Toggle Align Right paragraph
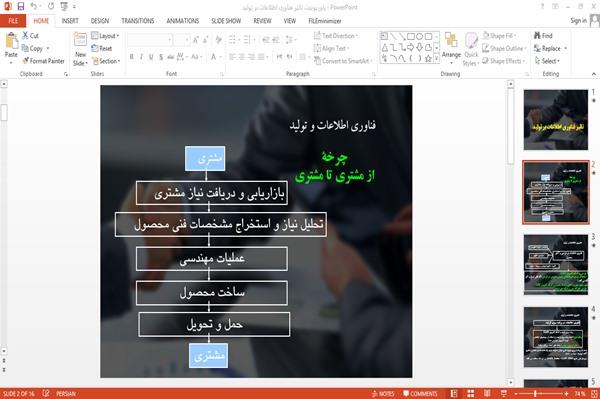This screenshot has height=399, width=600. (251, 57)
